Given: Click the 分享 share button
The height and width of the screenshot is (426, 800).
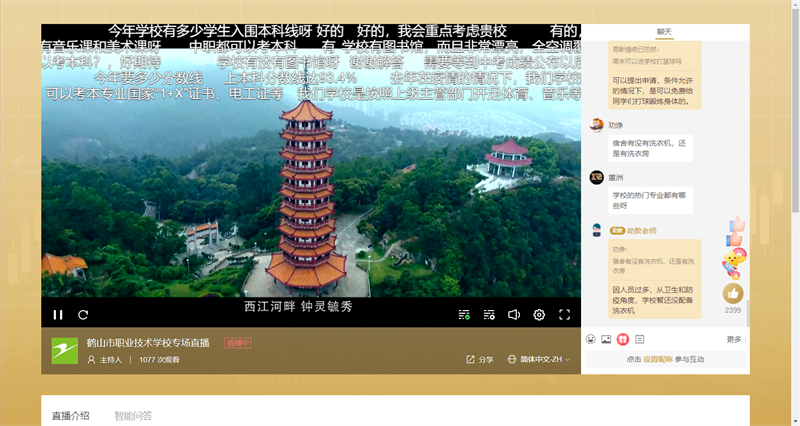Looking at the screenshot, I should [480, 359].
